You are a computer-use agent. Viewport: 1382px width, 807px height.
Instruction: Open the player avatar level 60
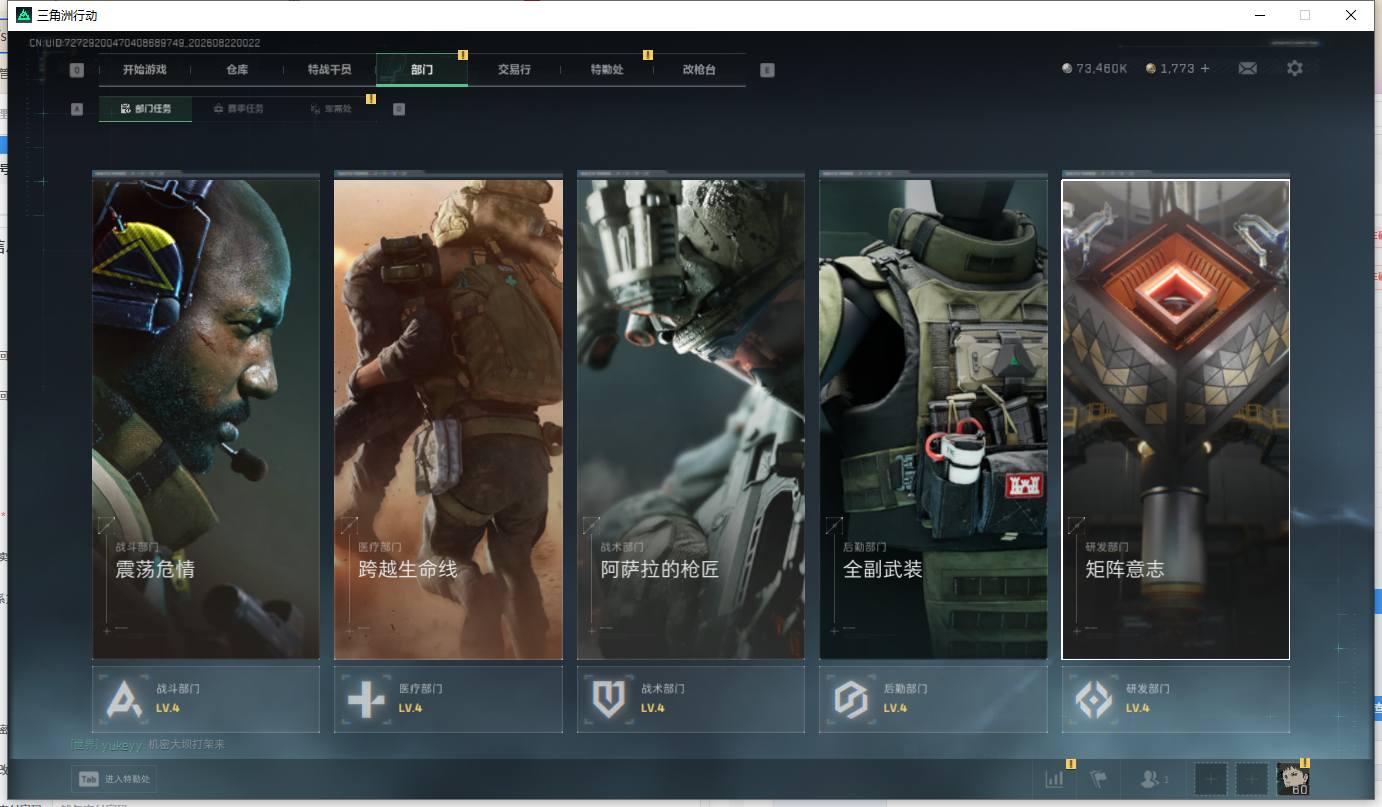(1293, 778)
